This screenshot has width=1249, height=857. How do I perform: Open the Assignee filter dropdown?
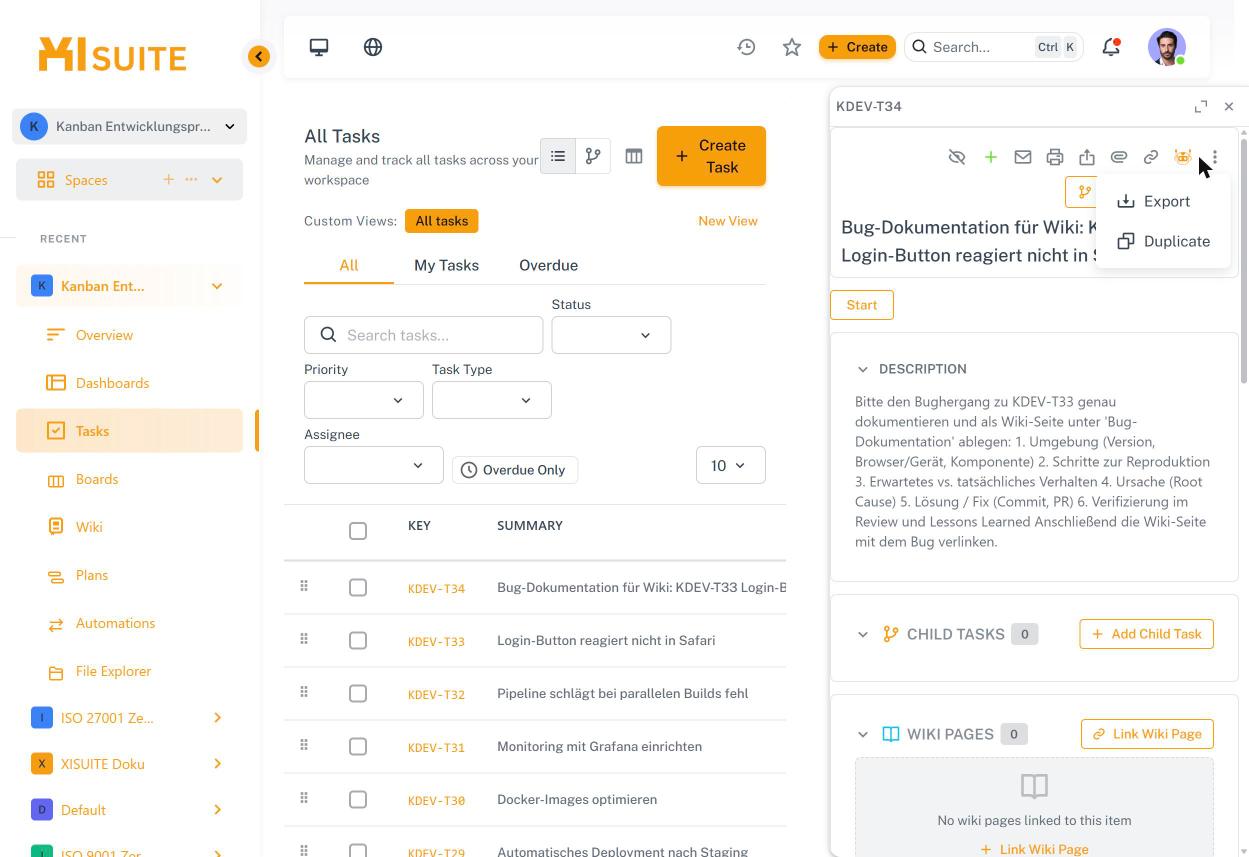click(x=373, y=465)
